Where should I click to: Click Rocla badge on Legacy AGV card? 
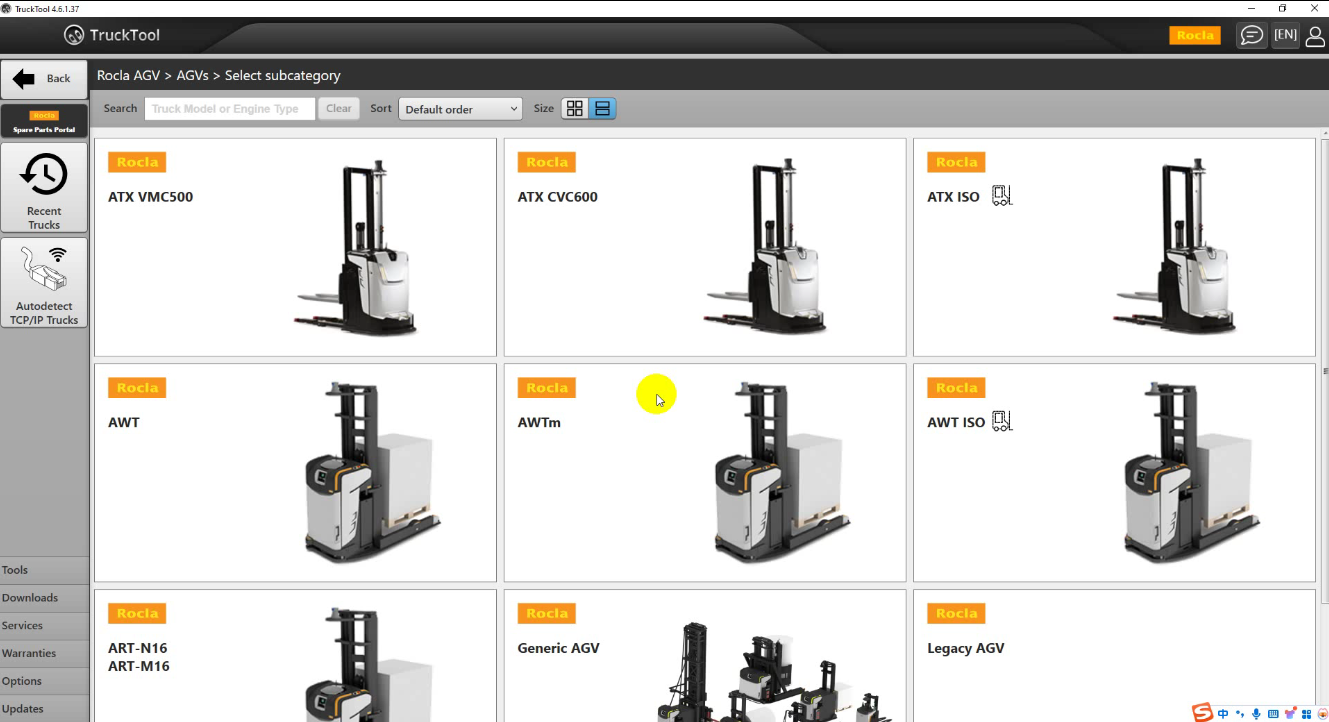957,614
